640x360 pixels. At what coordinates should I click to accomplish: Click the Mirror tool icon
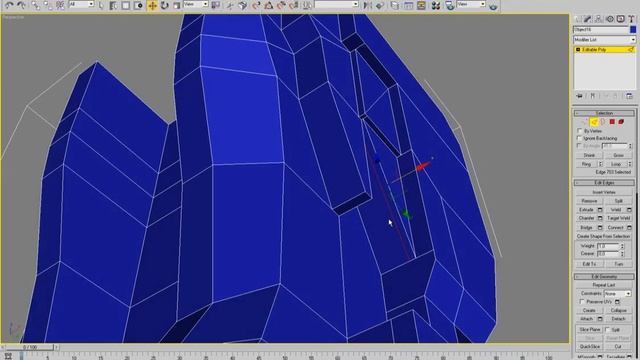click(x=367, y=5)
